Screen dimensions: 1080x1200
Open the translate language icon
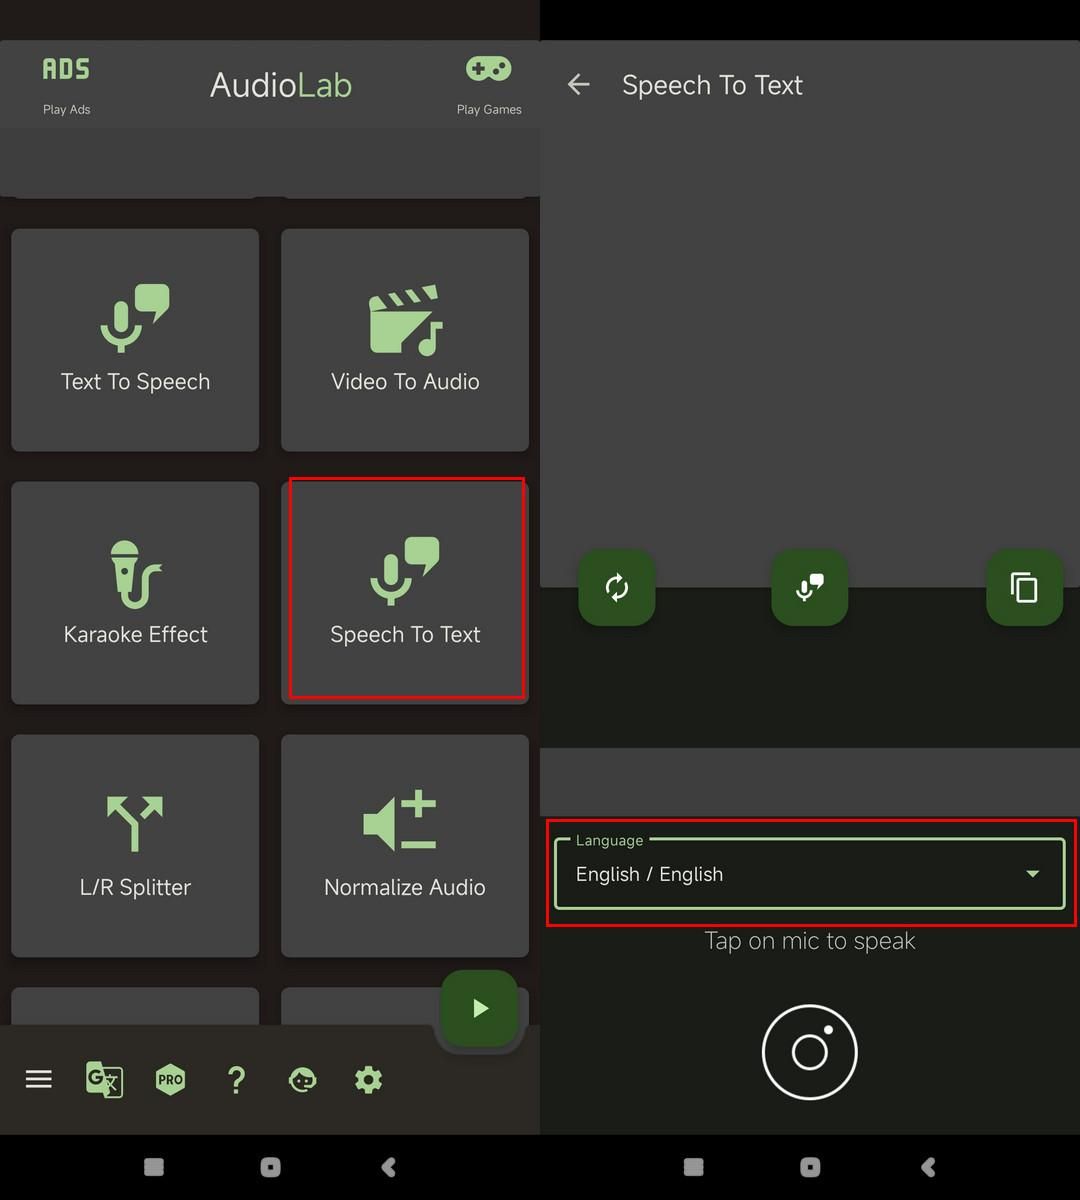pyautogui.click(x=104, y=1080)
